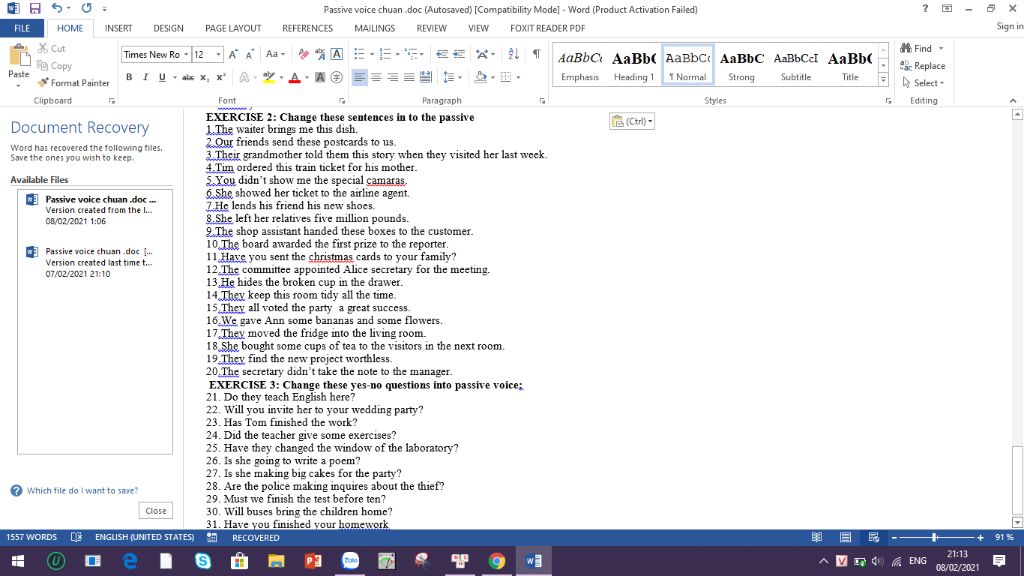The image size is (1024, 576).
Task: Open Word Help question mark
Action: (x=925, y=8)
